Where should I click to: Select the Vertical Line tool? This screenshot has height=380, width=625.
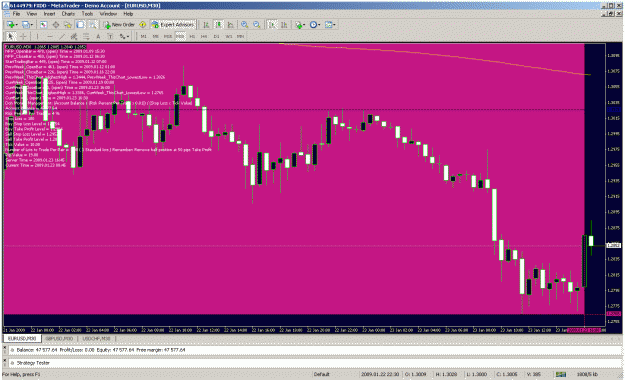coord(37,36)
